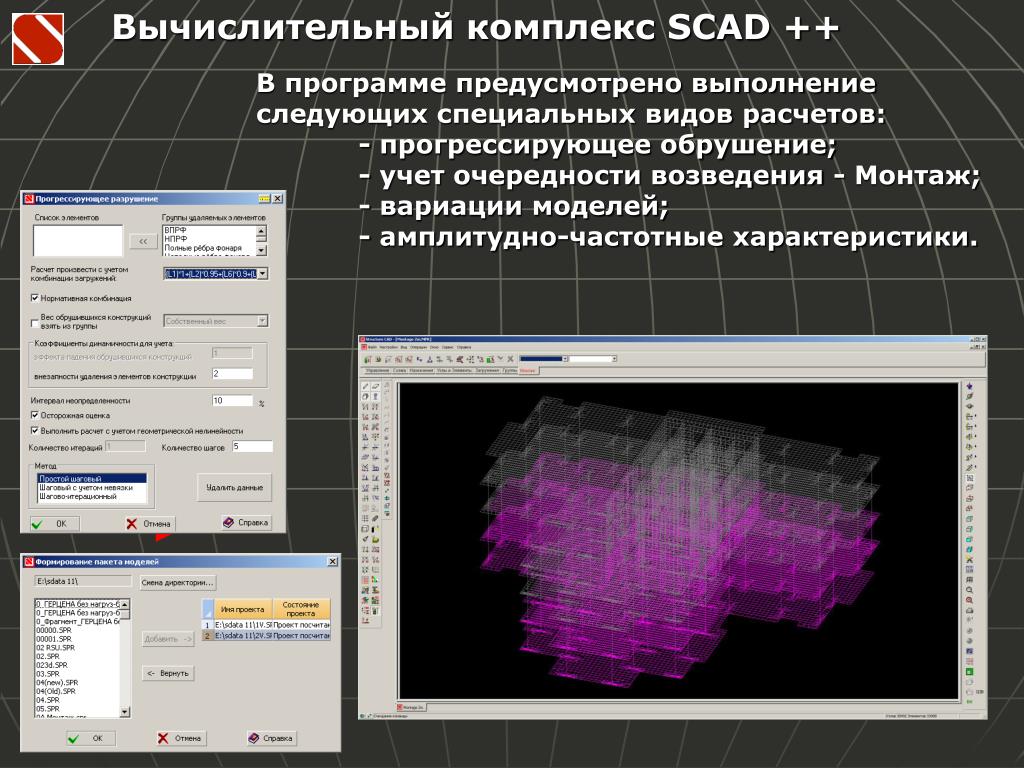1024x768 pixels.
Task: Select file 04(Old).SPR in the list
Action: pyautogui.click(x=78, y=691)
